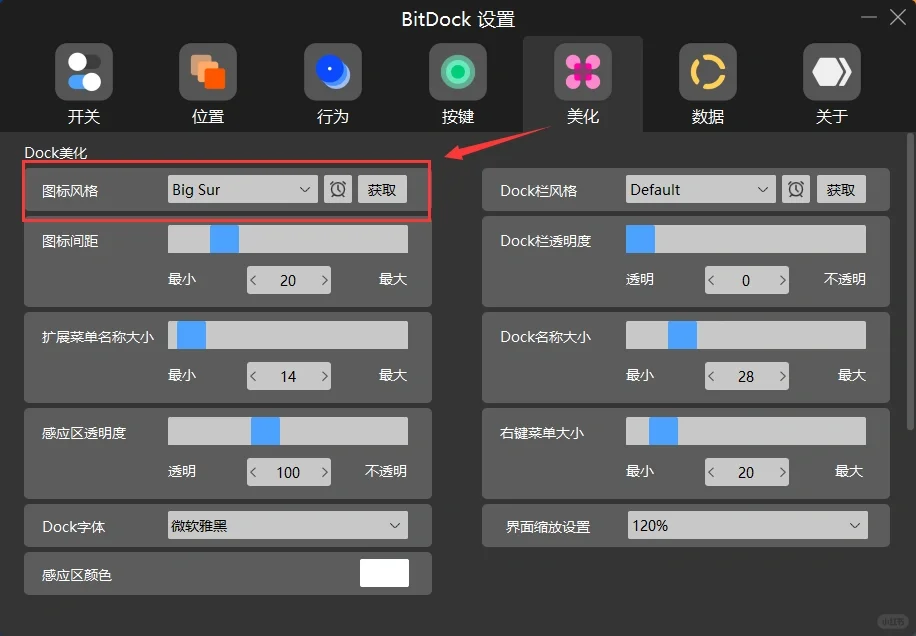Image resolution: width=916 pixels, height=636 pixels.
Task: Increase 图标间距 value with right arrow
Action: point(324,280)
